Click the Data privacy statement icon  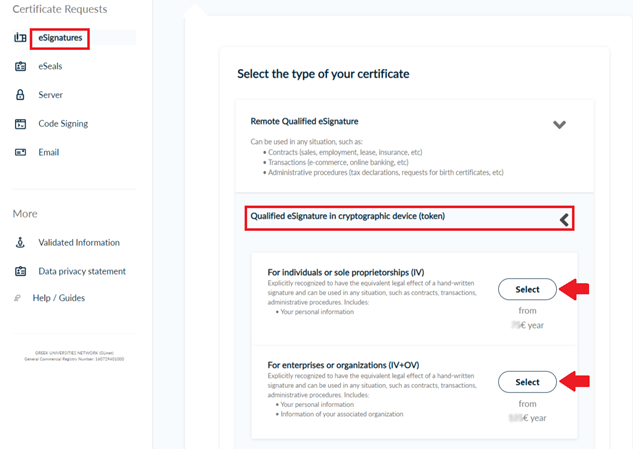[20, 271]
